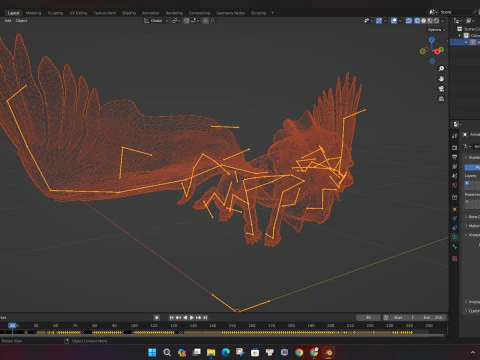The width and height of the screenshot is (480, 360).
Task: Toggle auto keying record button
Action: tap(157, 318)
